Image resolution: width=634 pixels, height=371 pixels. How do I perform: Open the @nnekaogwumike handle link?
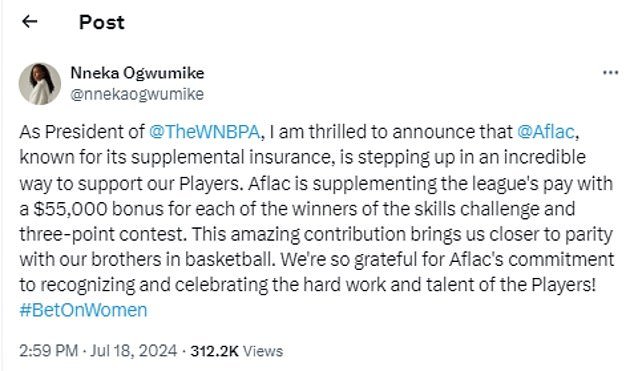[137, 95]
